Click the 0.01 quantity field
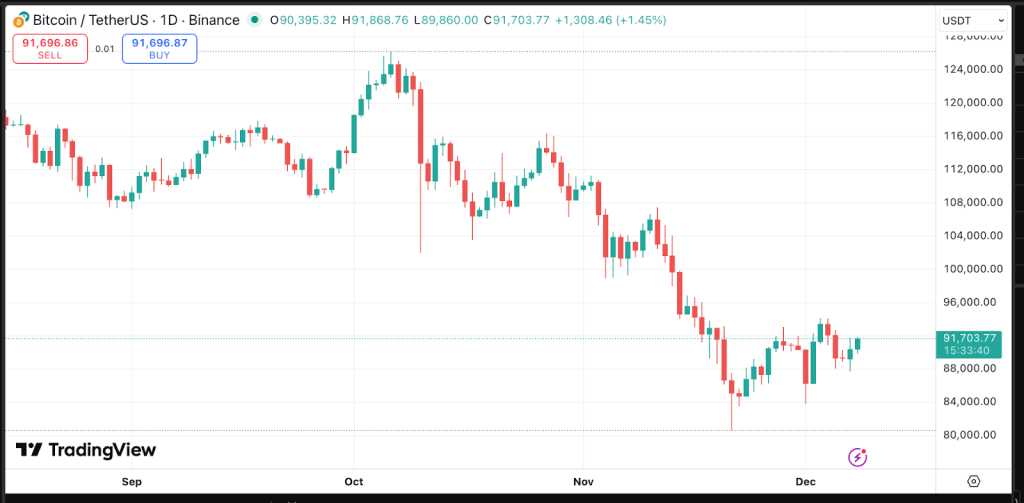This screenshot has width=1024, height=503. pos(105,48)
